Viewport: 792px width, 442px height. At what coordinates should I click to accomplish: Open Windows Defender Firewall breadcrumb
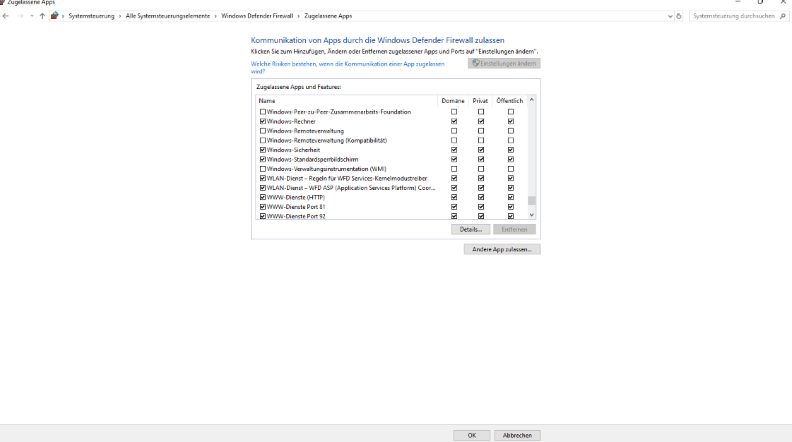pyautogui.click(x=257, y=16)
